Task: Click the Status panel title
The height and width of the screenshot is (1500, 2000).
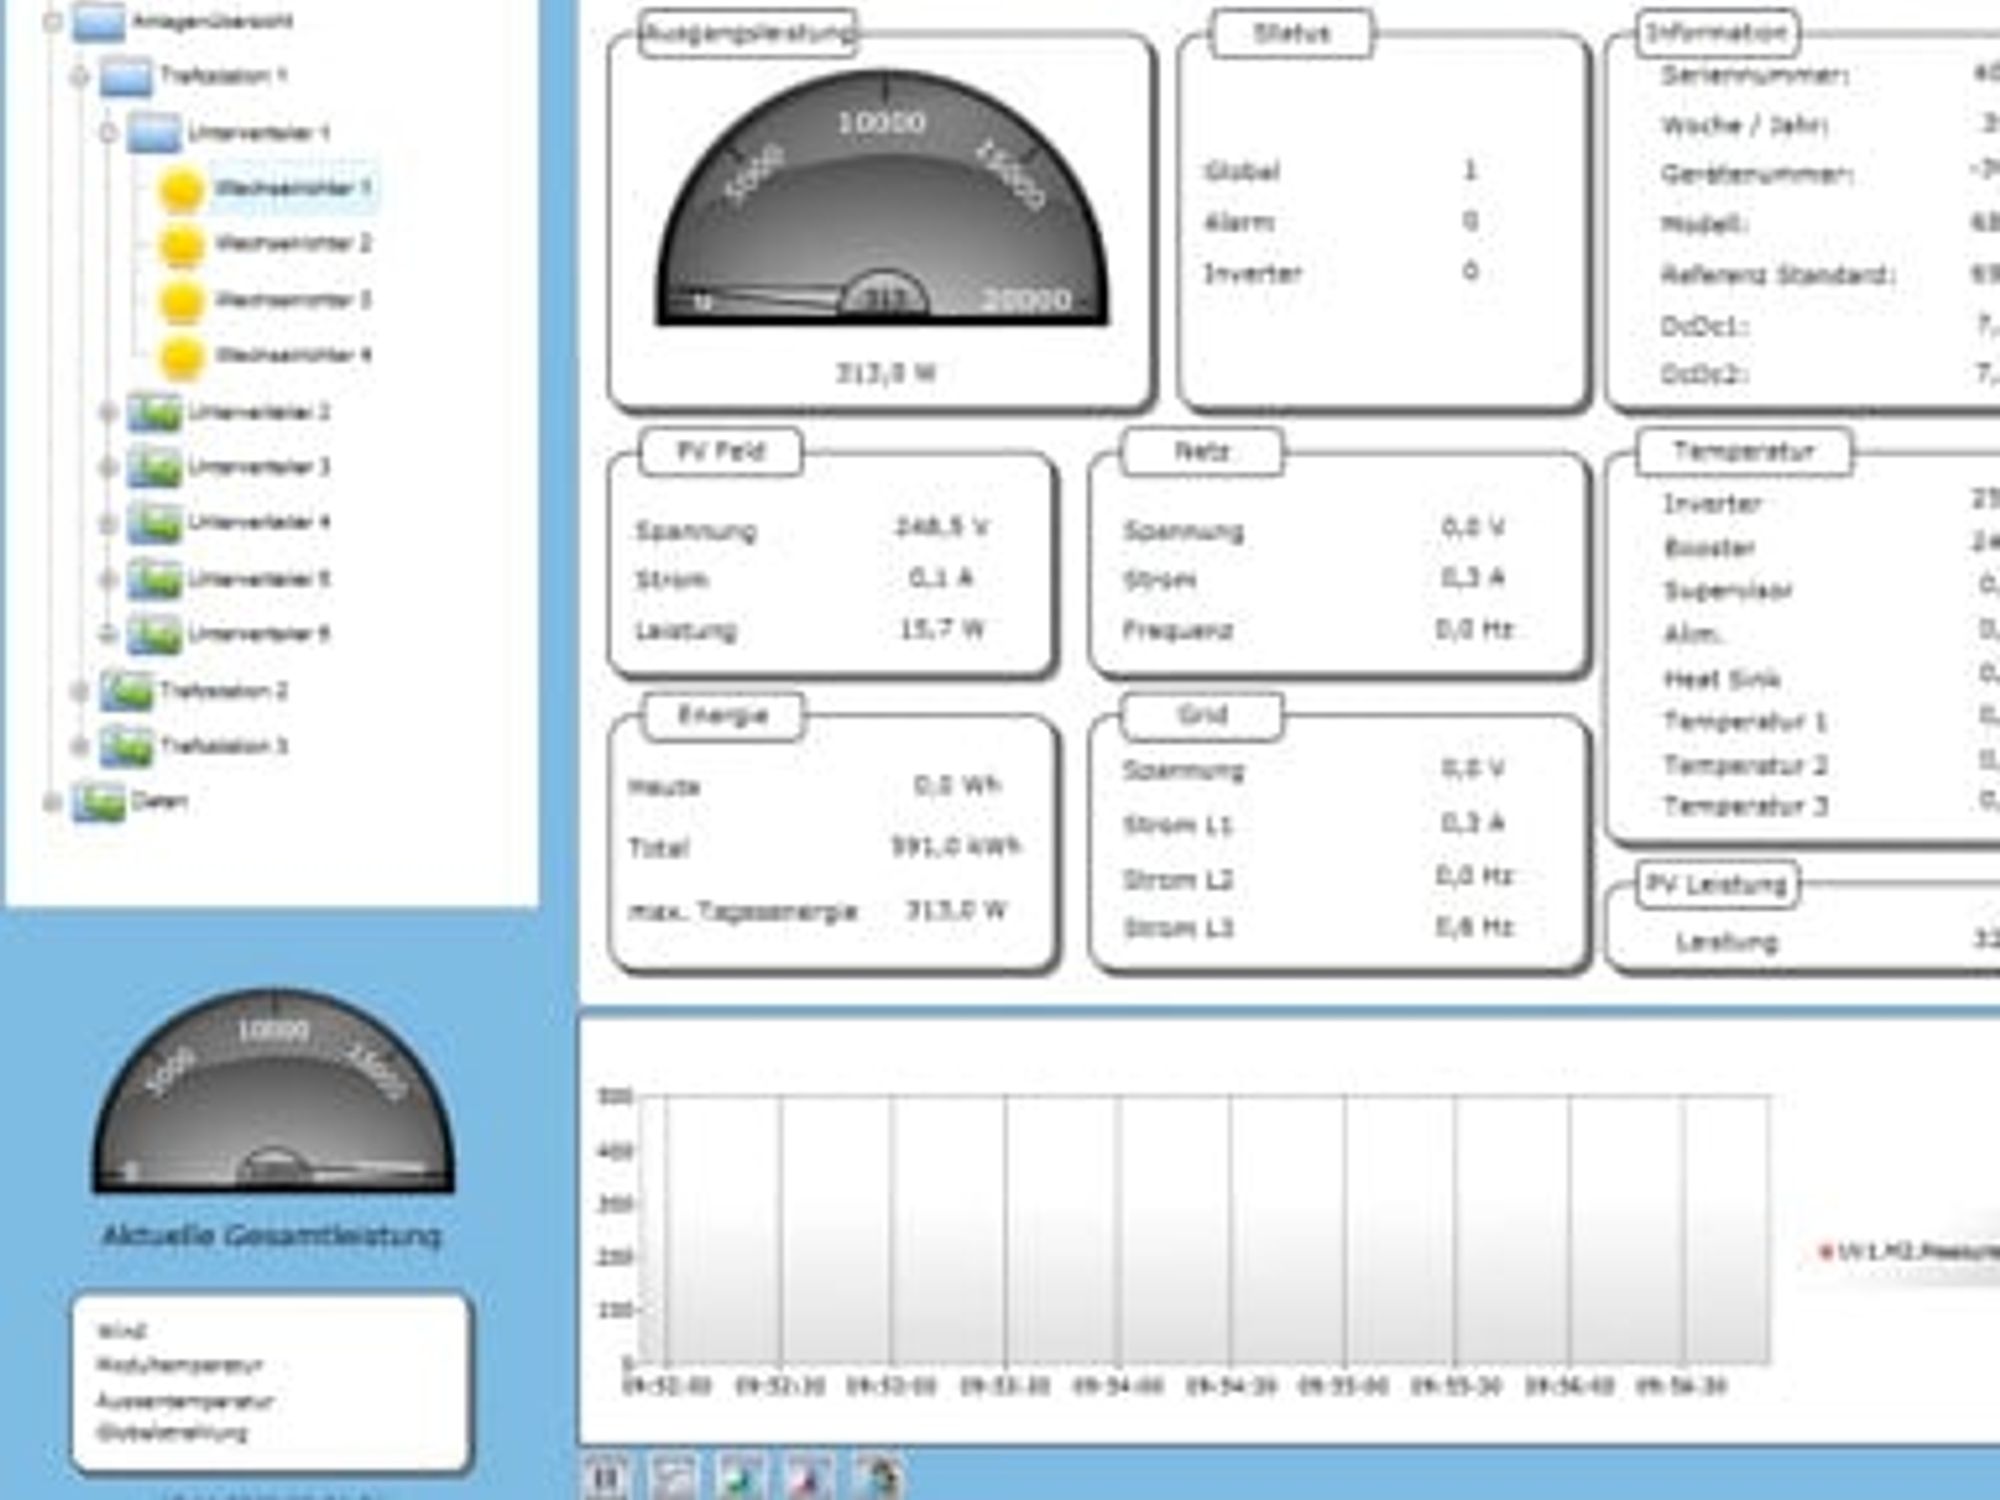Action: (1292, 33)
